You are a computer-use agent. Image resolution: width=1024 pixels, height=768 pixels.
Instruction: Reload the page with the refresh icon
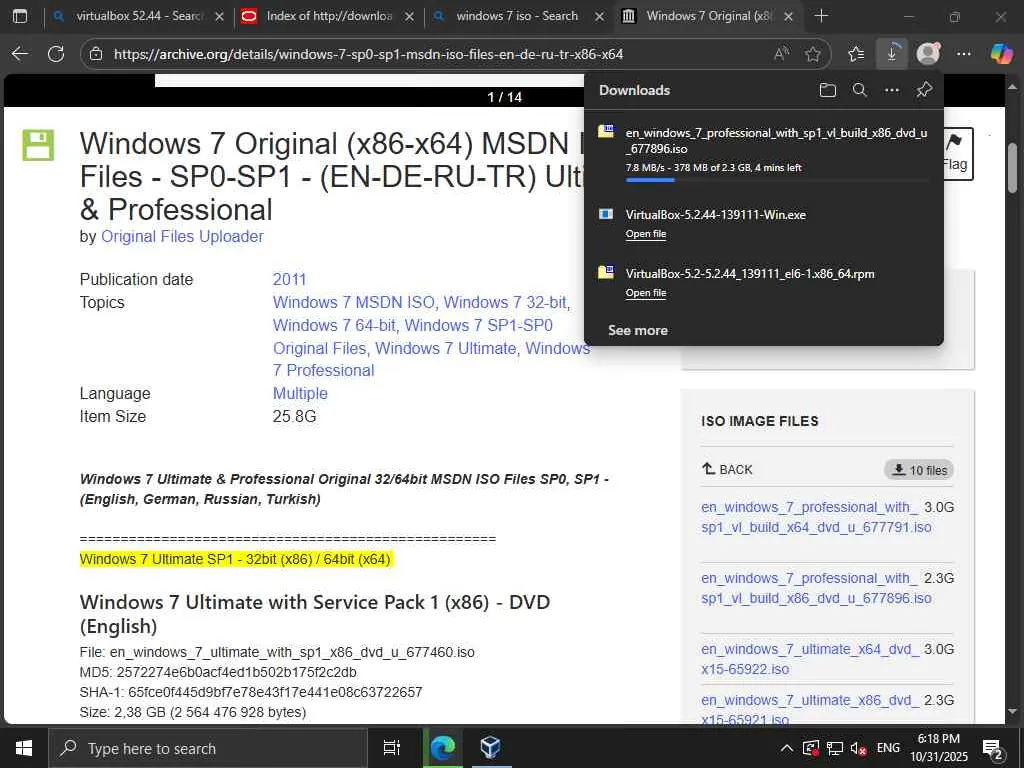click(56, 54)
